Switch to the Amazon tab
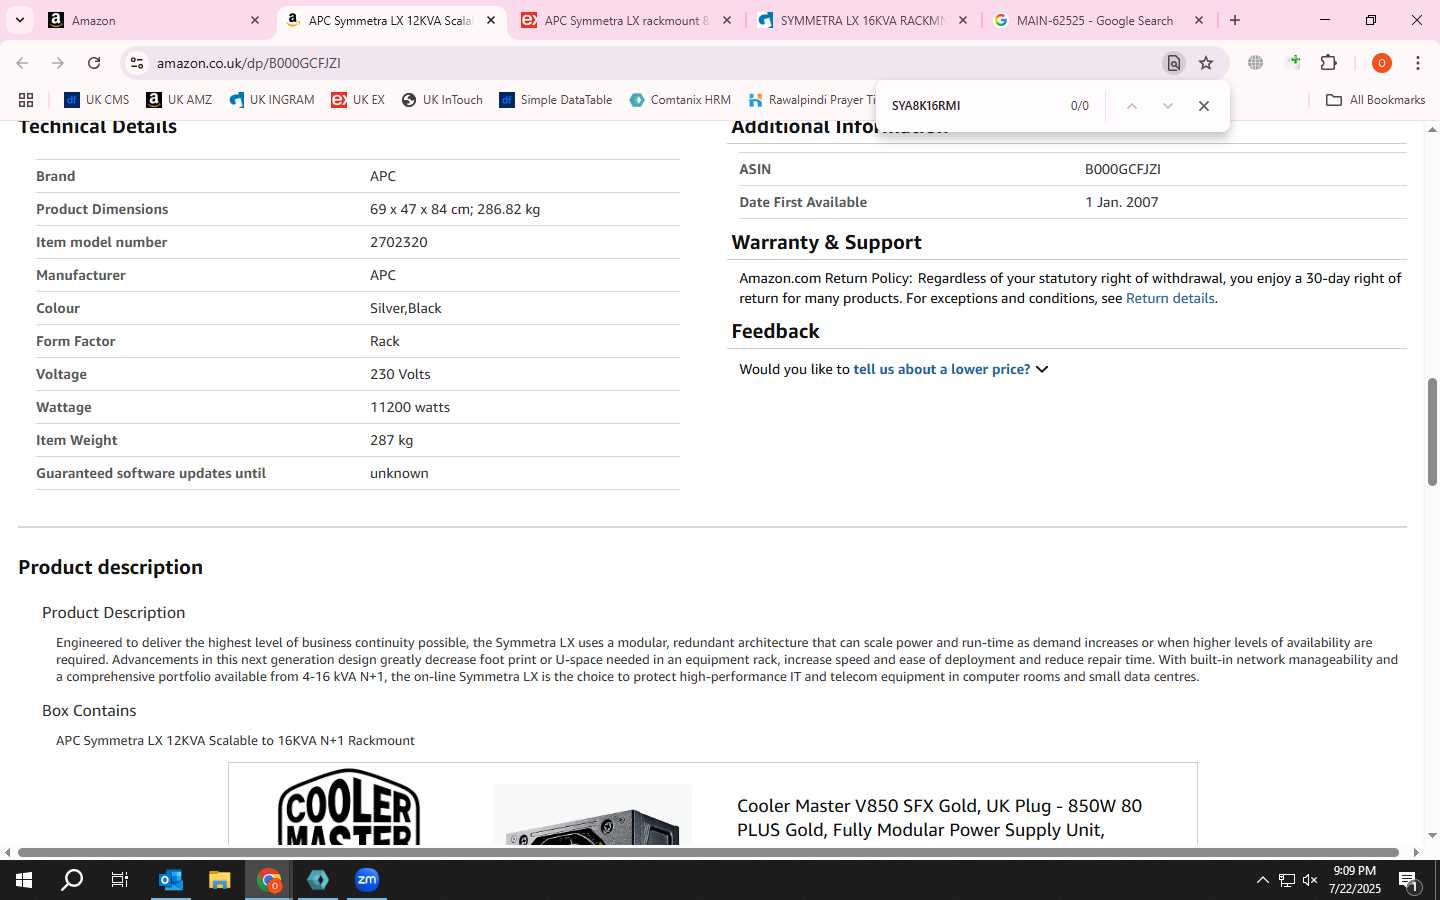Image resolution: width=1440 pixels, height=900 pixels. [154, 20]
